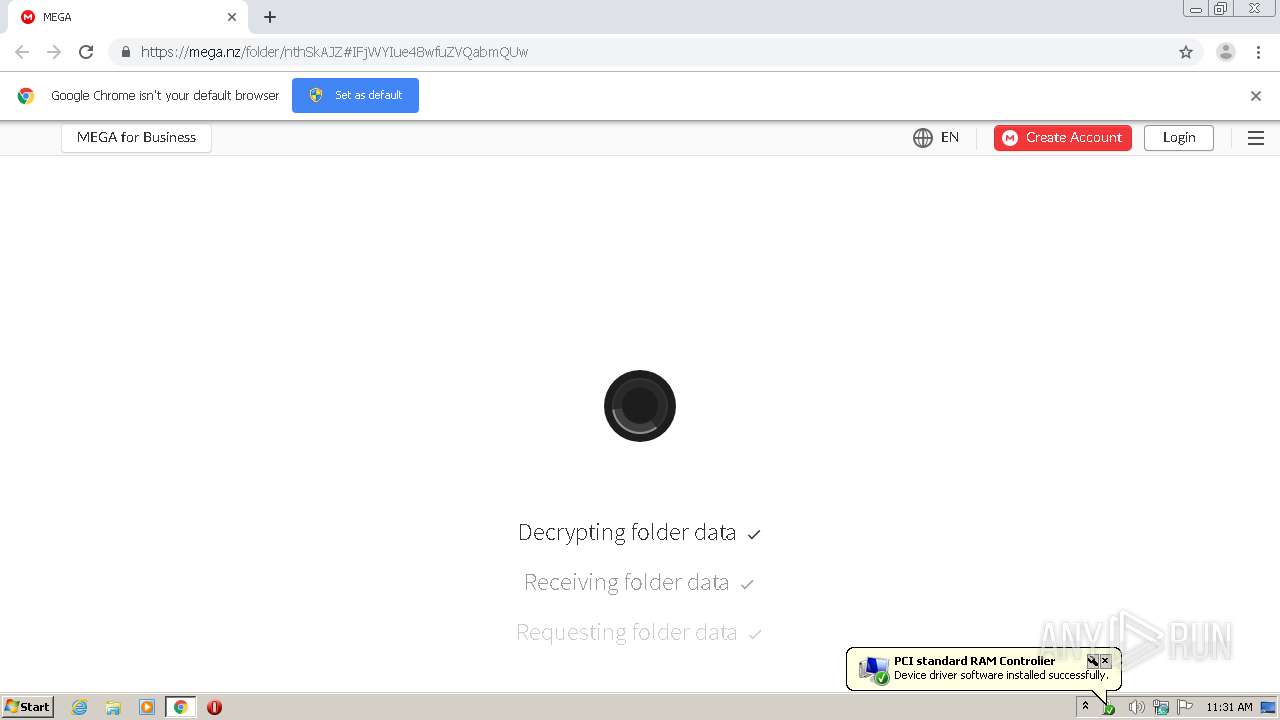Click 'Requesting folder data' text
This screenshot has height=720, width=1280.
click(x=627, y=632)
